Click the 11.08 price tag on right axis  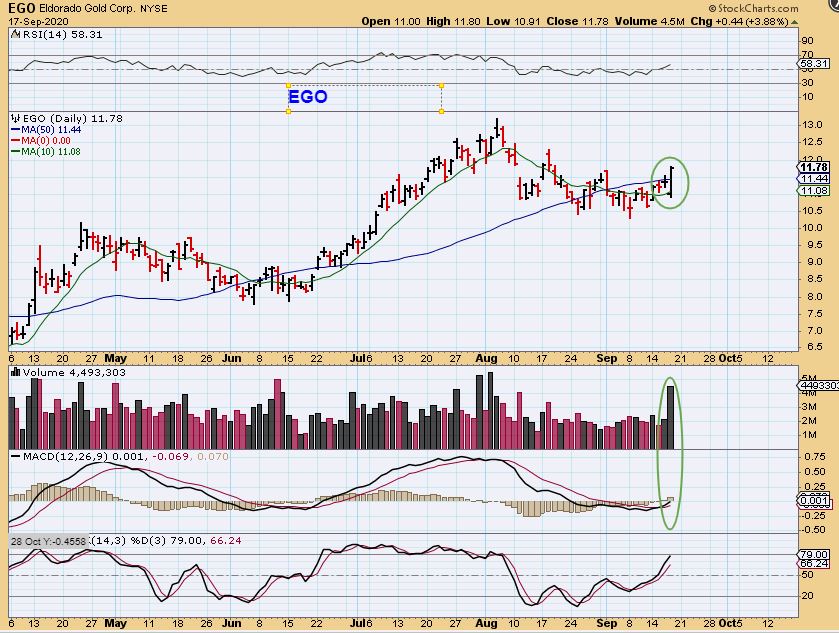(814, 190)
